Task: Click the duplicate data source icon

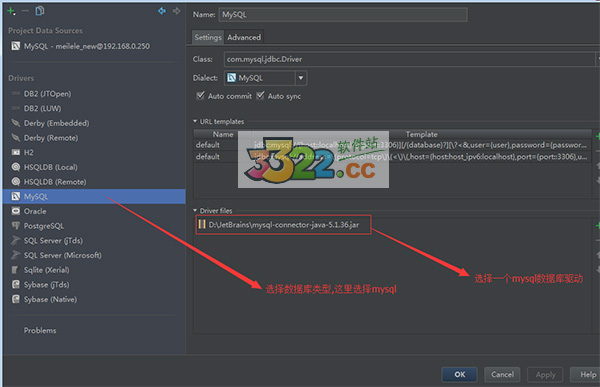Action: (39, 11)
